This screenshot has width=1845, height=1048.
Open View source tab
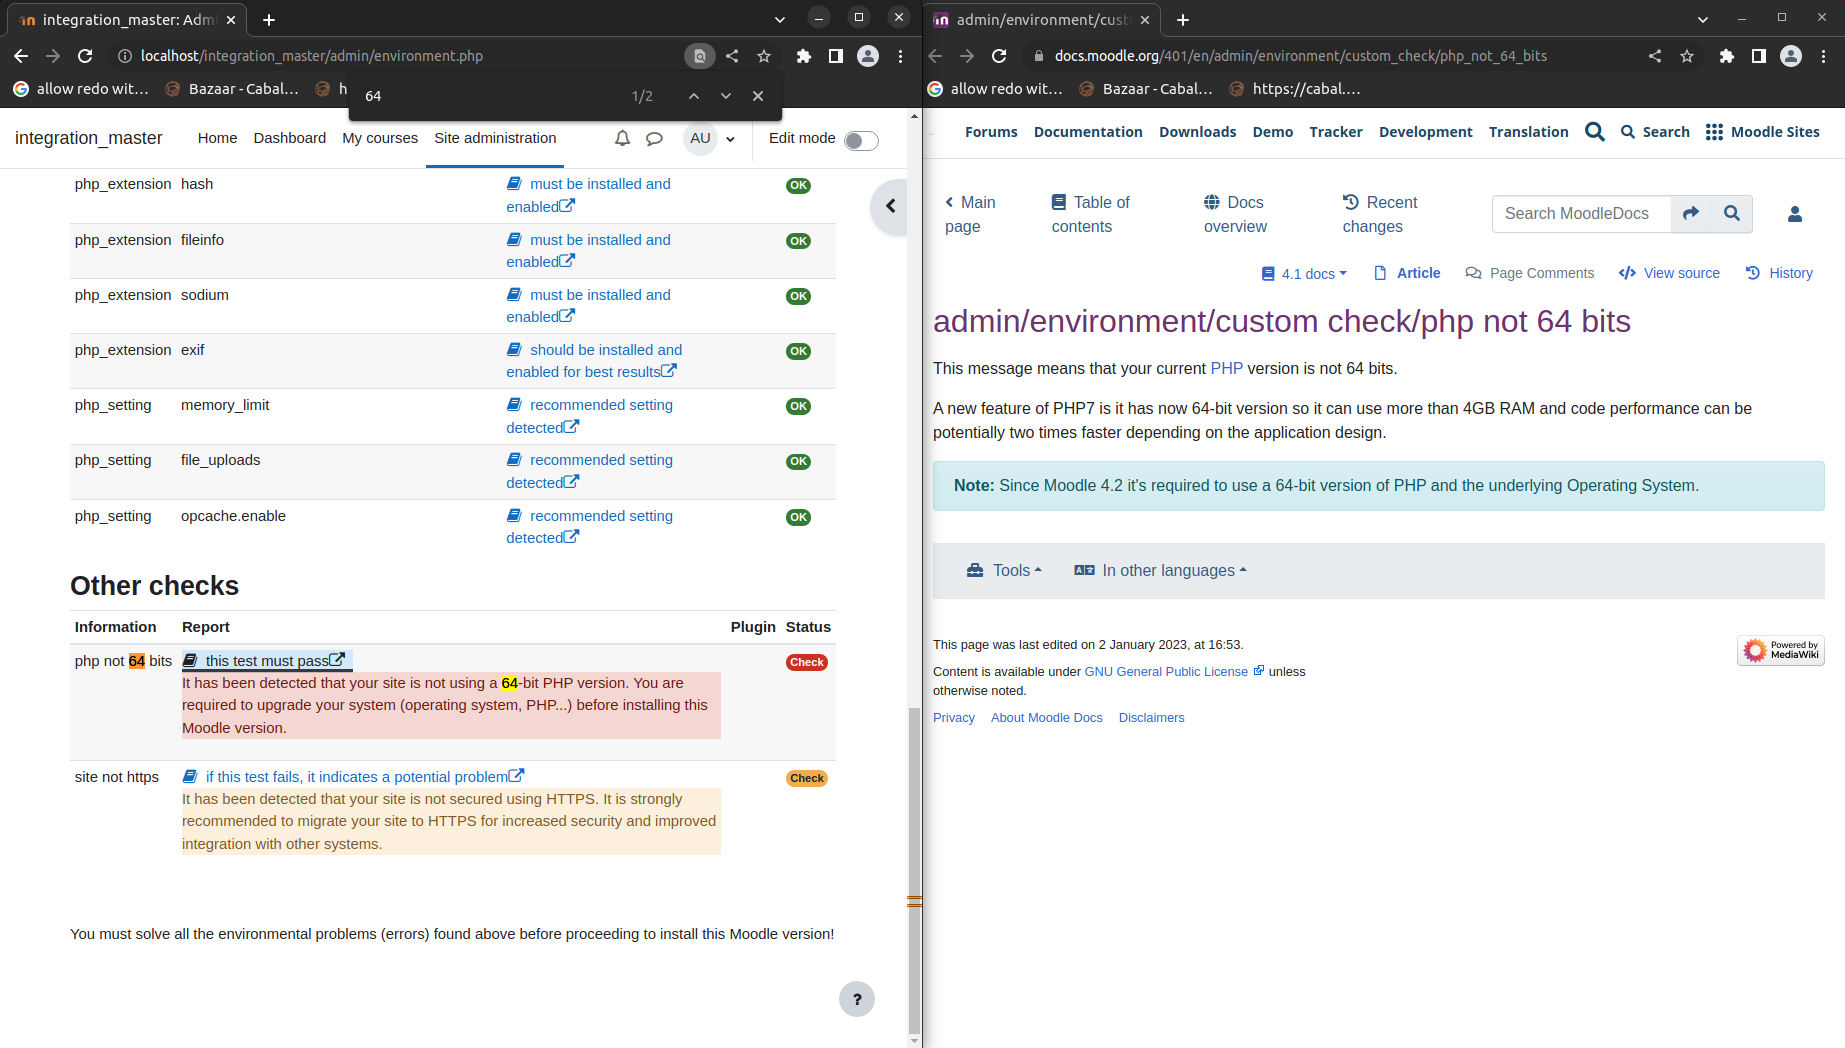pos(1669,273)
